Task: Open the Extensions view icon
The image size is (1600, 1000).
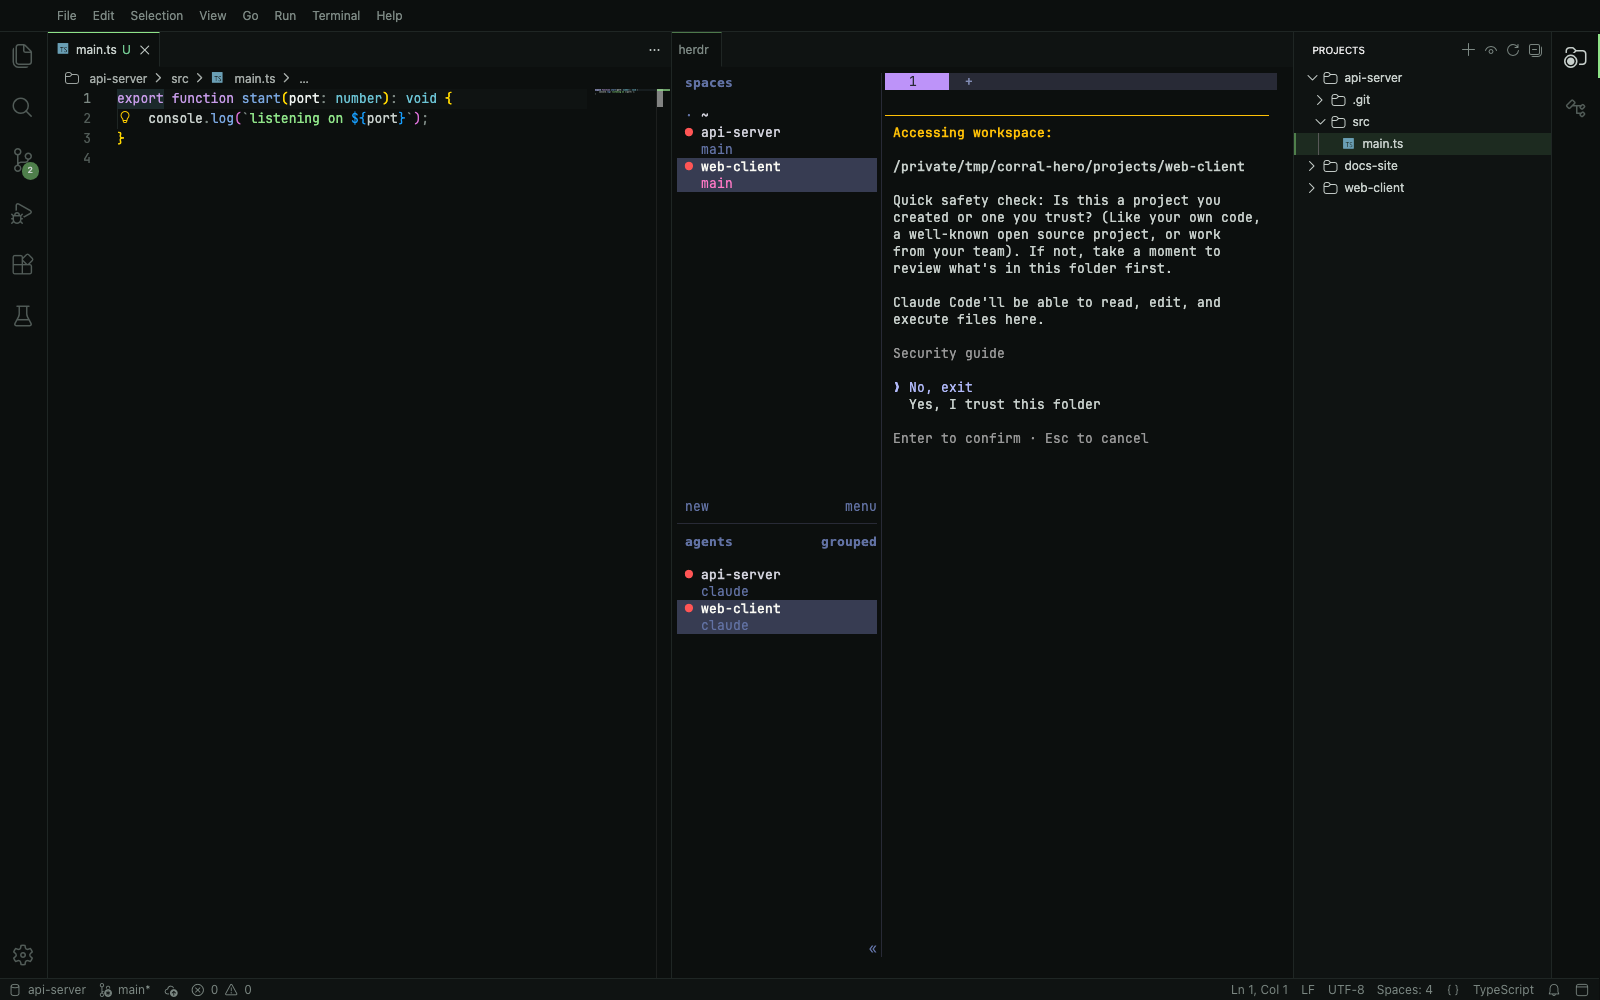Action: 22,265
